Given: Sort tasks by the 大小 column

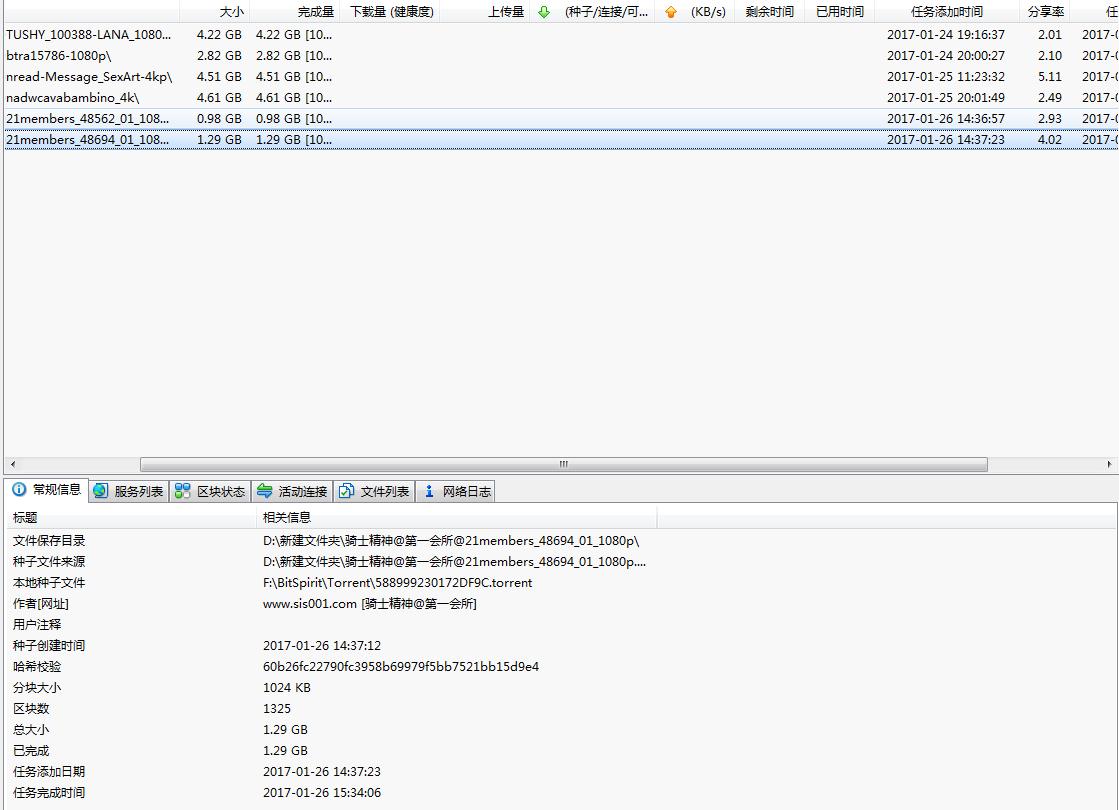Looking at the screenshot, I should (230, 12).
